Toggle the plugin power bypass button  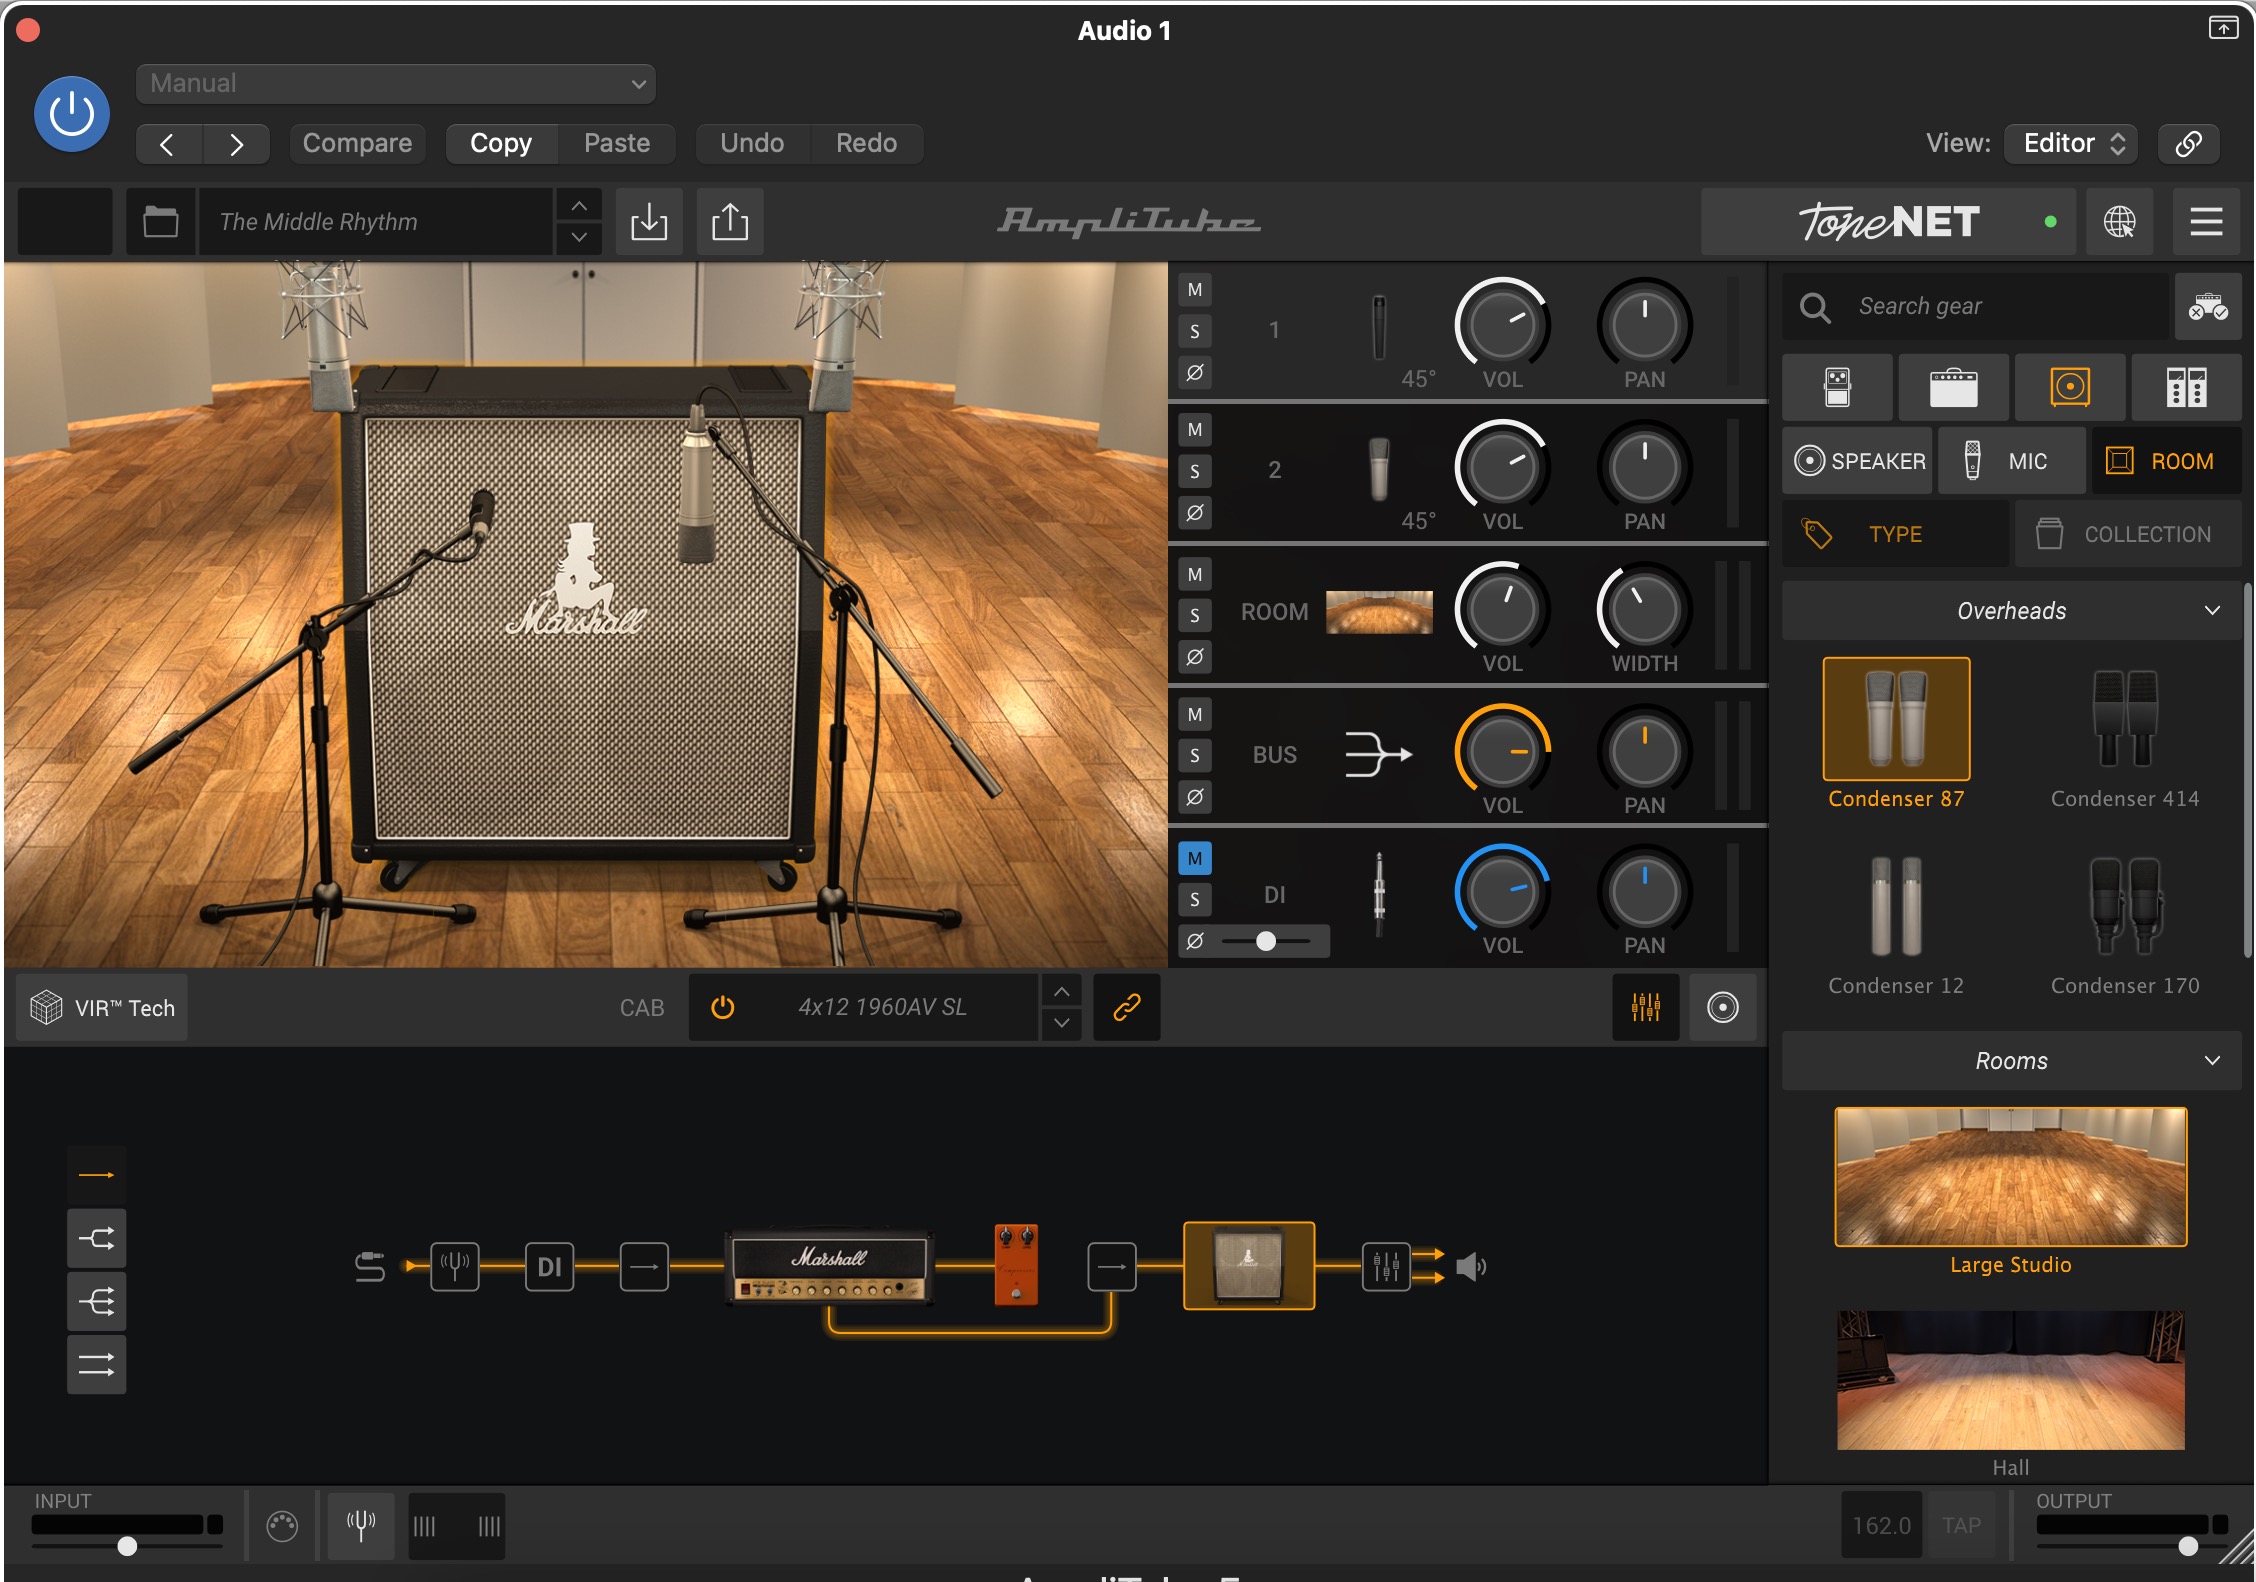[x=72, y=114]
